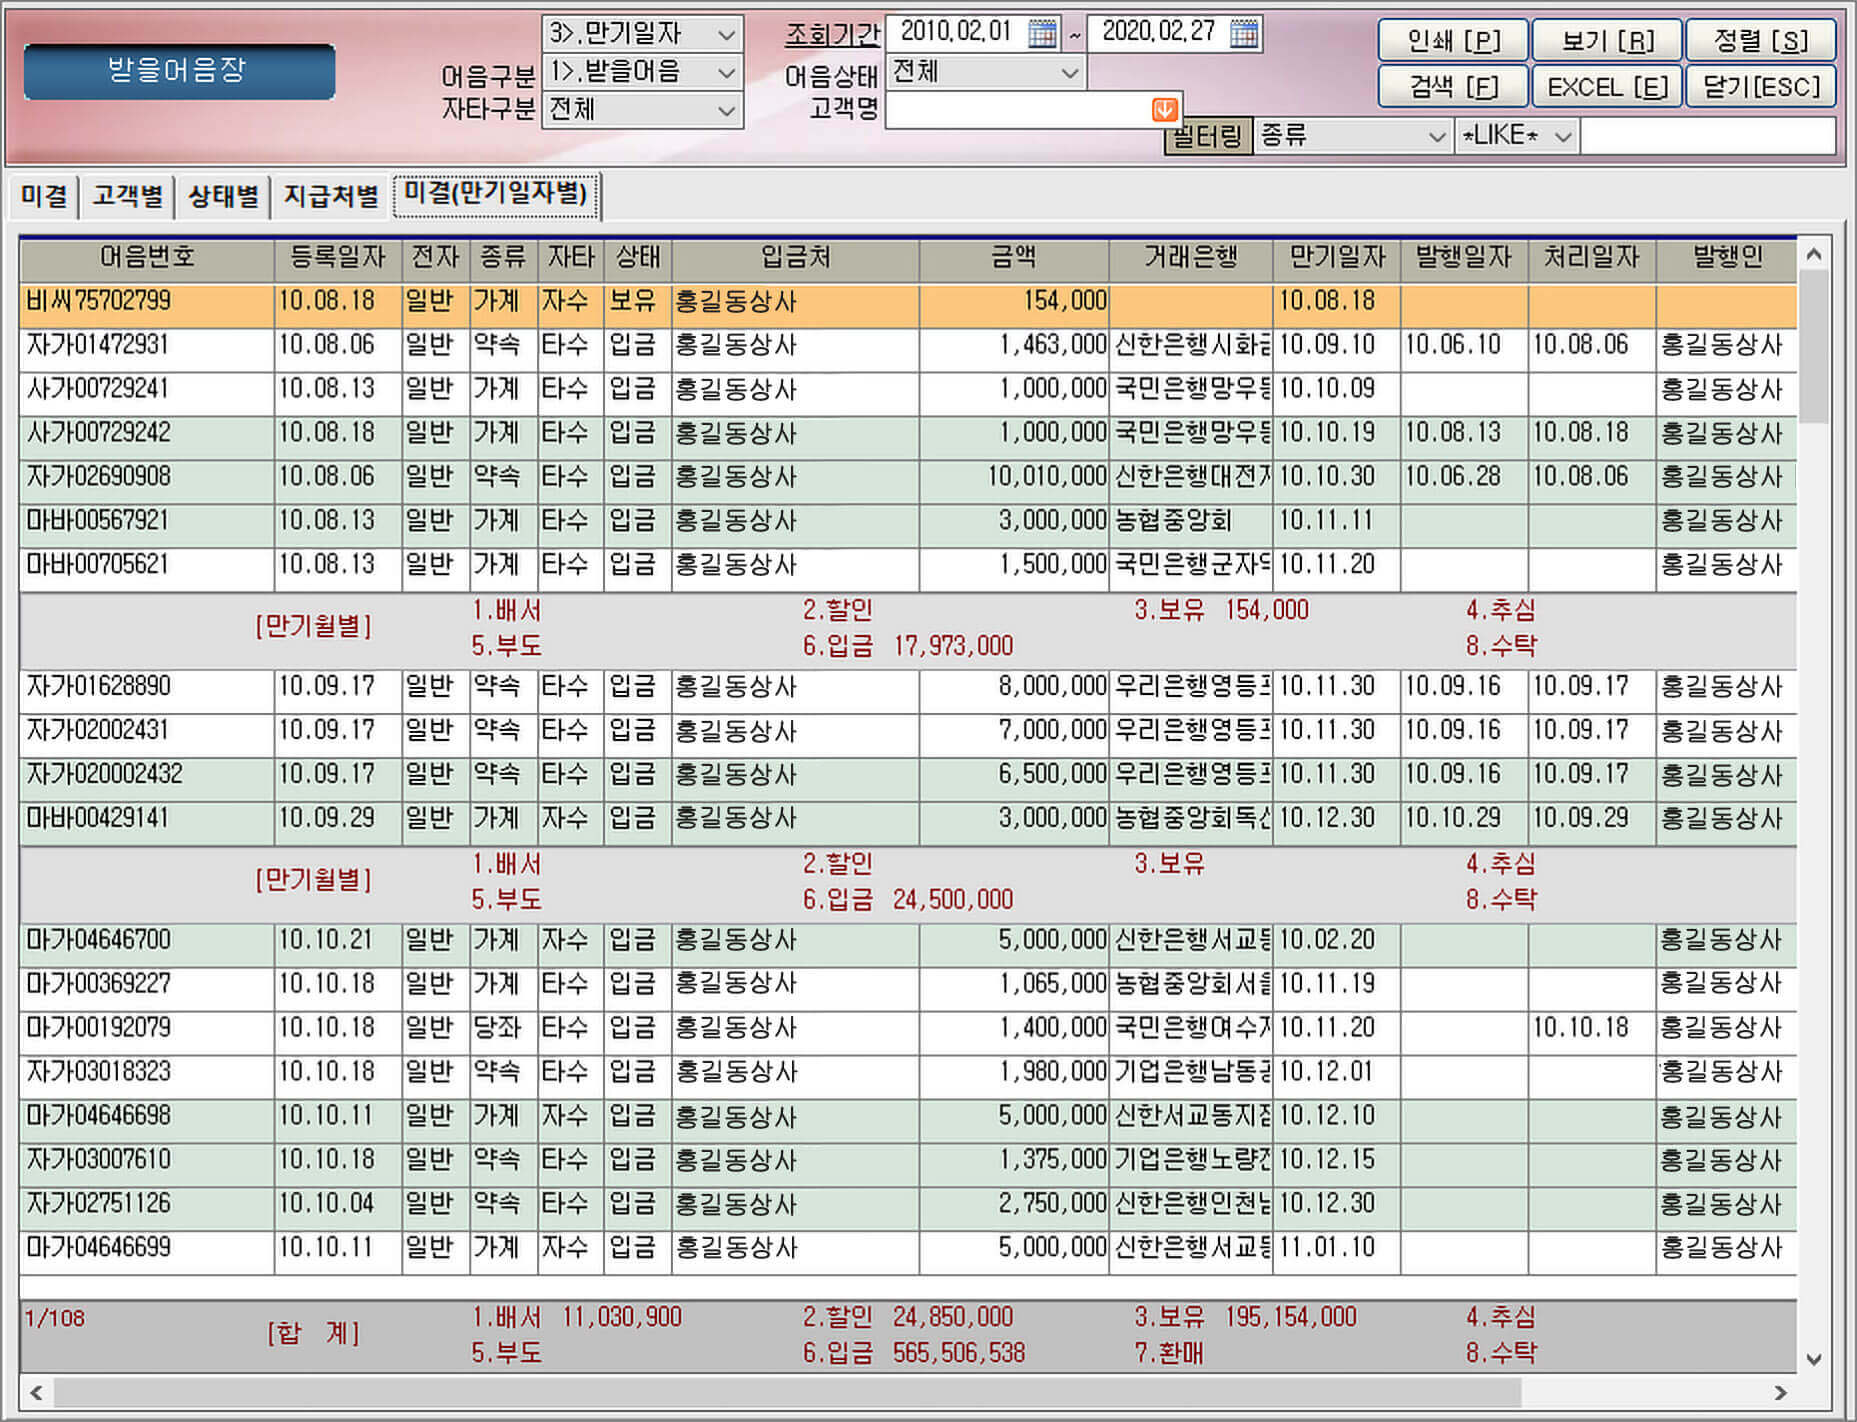Click the 검색 [F] search button

click(1453, 87)
